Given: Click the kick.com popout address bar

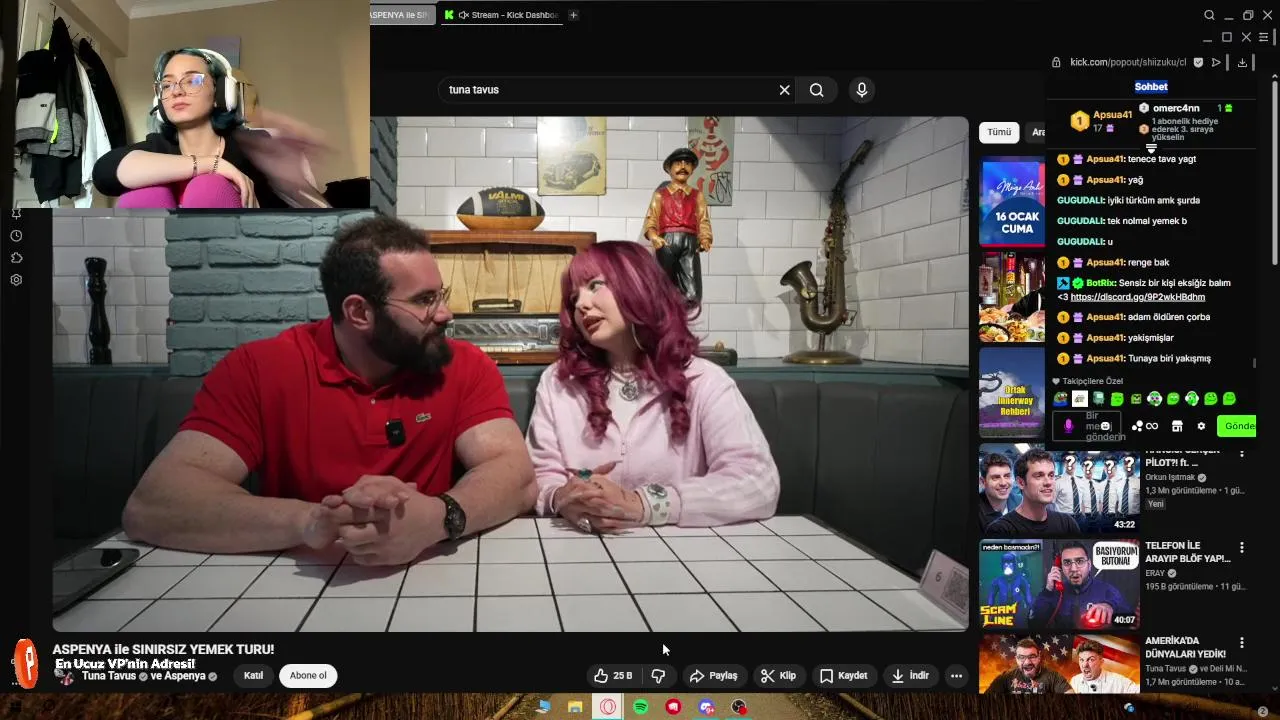Looking at the screenshot, I should click(1128, 62).
